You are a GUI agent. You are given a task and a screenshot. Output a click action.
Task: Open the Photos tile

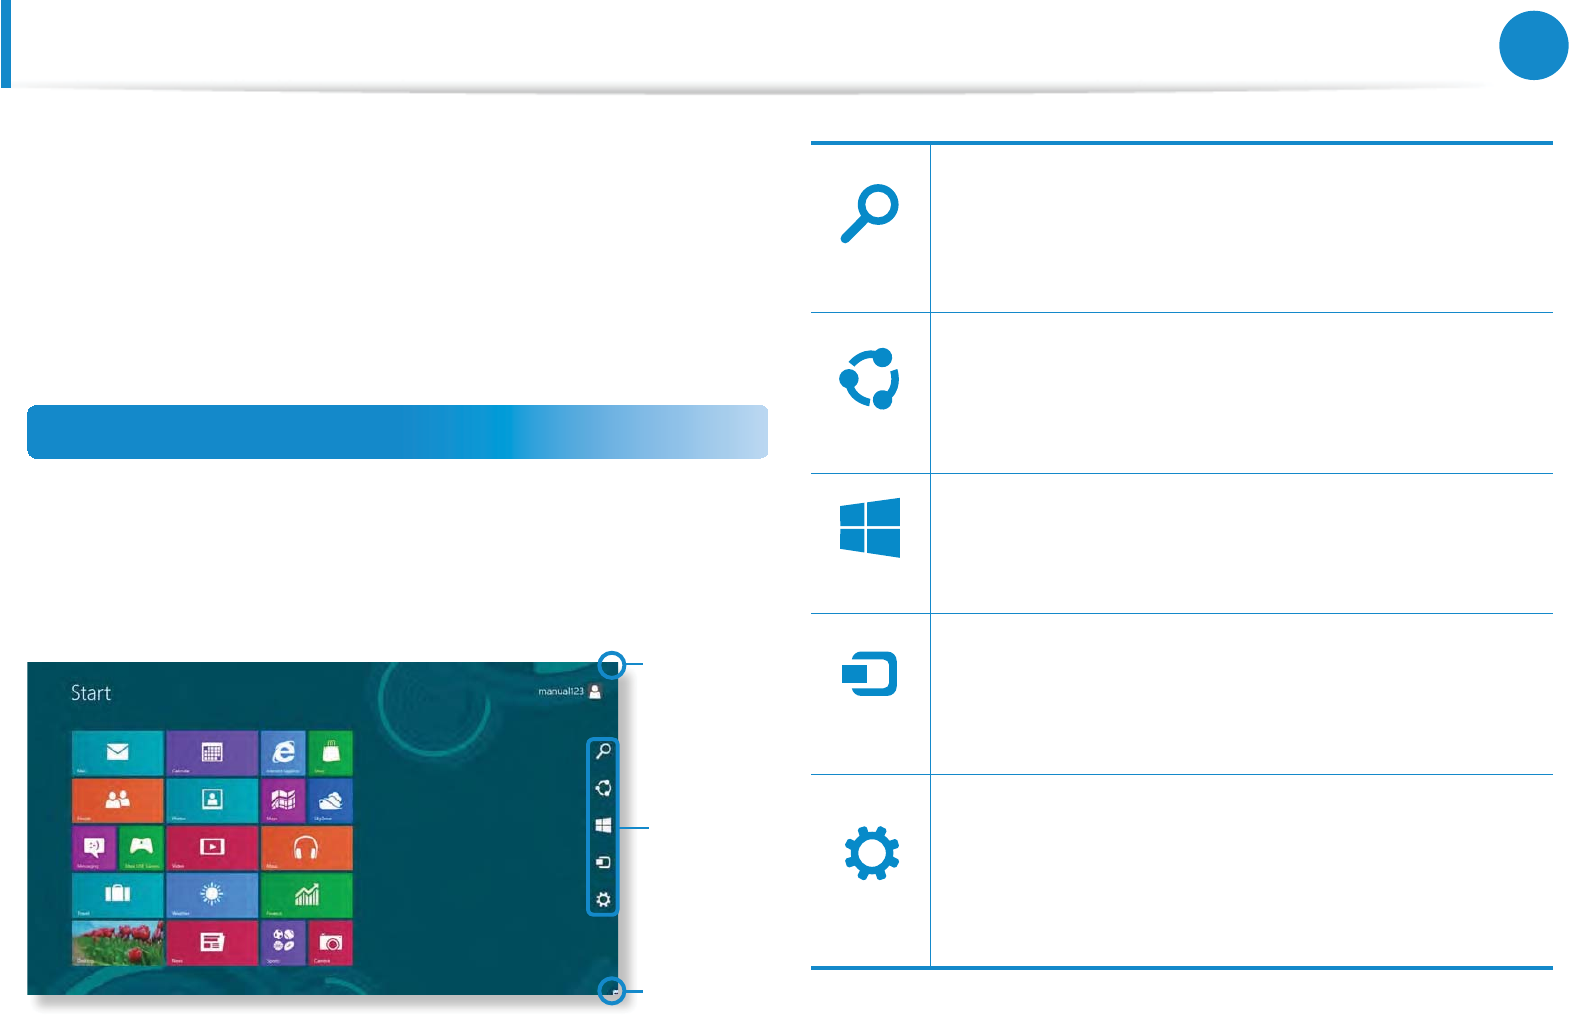[x=212, y=800]
